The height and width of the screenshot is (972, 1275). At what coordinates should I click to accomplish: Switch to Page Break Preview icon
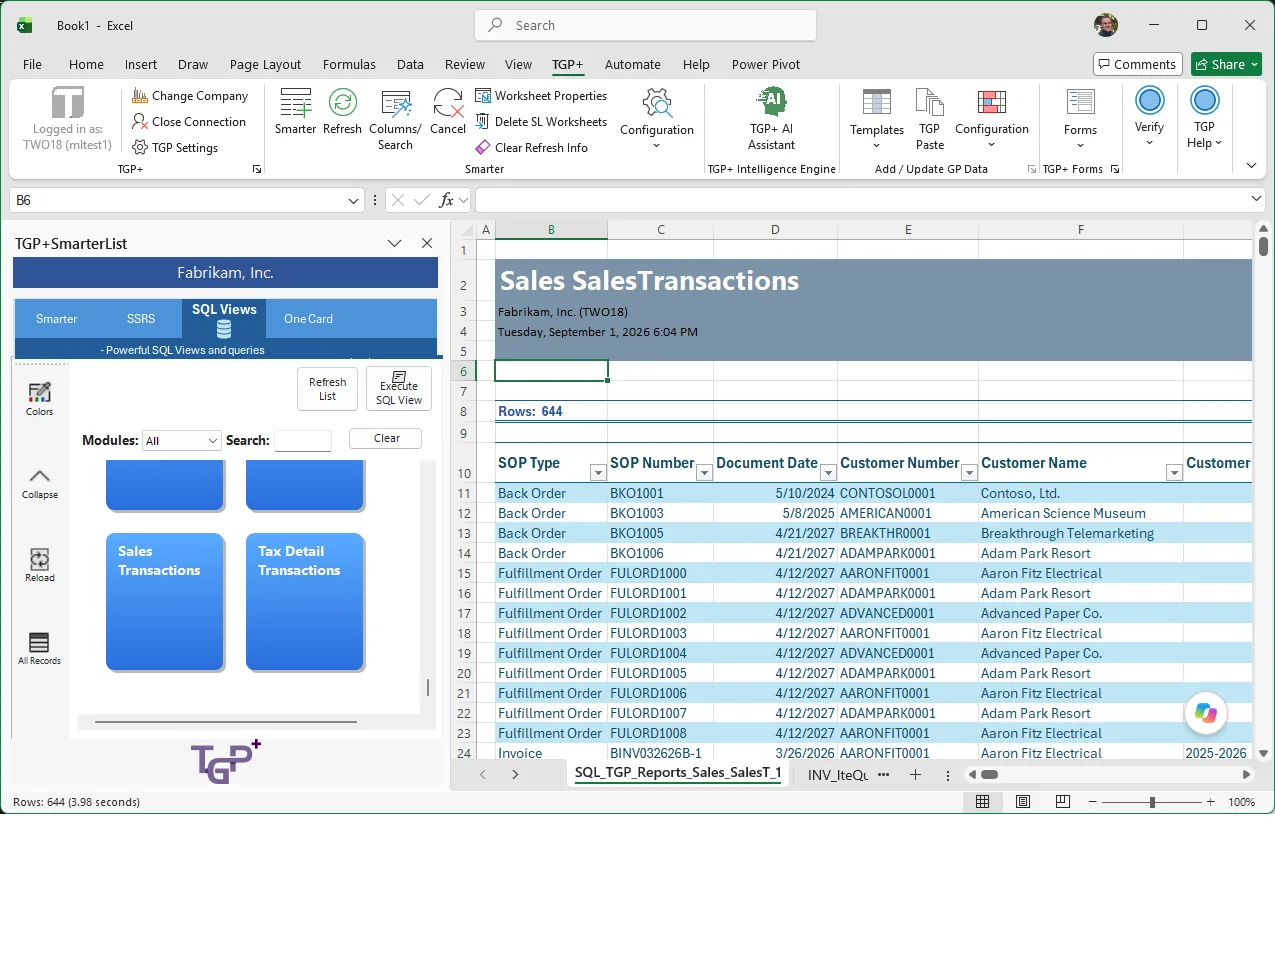coord(1063,802)
